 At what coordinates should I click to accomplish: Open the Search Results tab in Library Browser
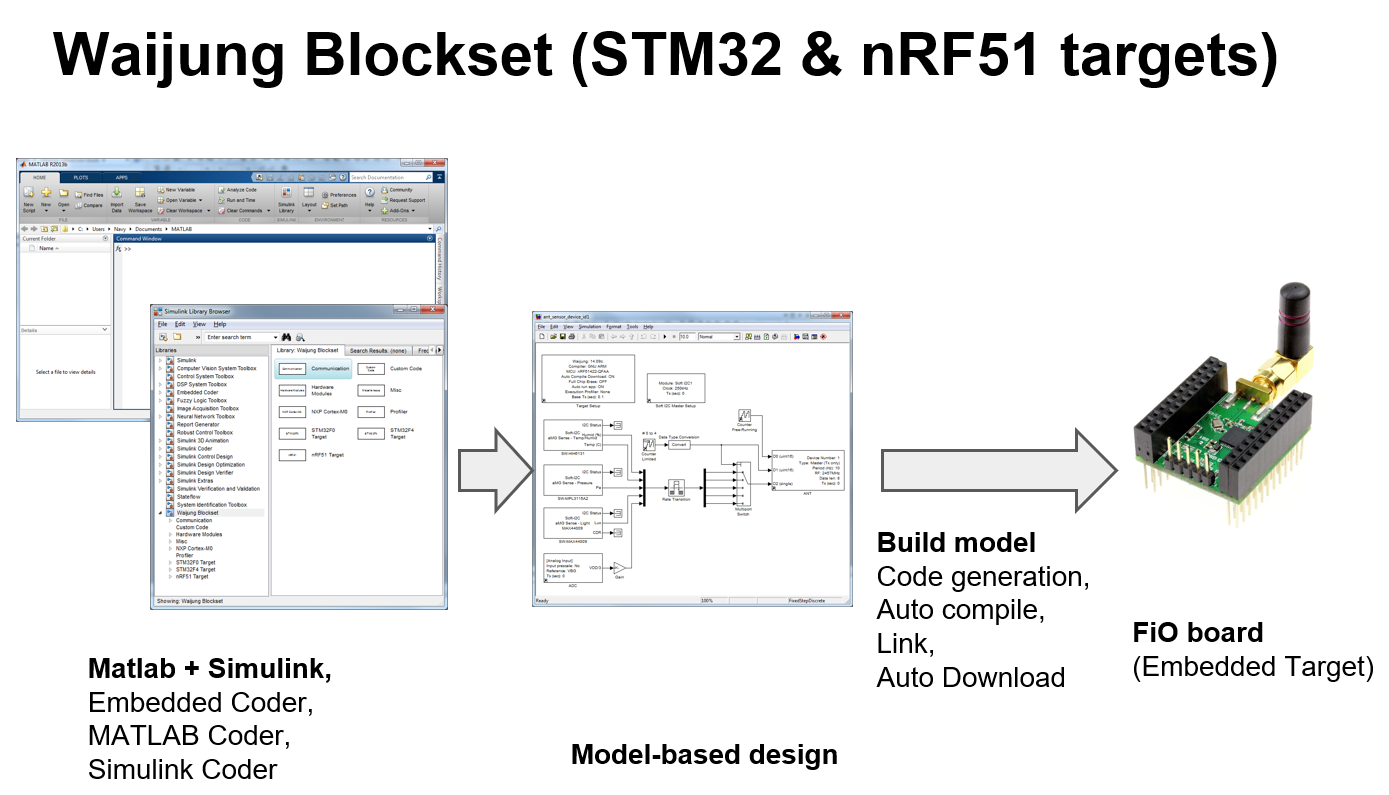click(378, 351)
